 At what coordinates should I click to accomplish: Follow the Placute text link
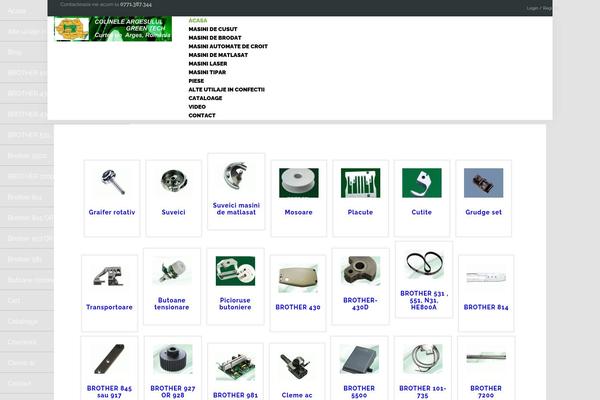click(360, 212)
